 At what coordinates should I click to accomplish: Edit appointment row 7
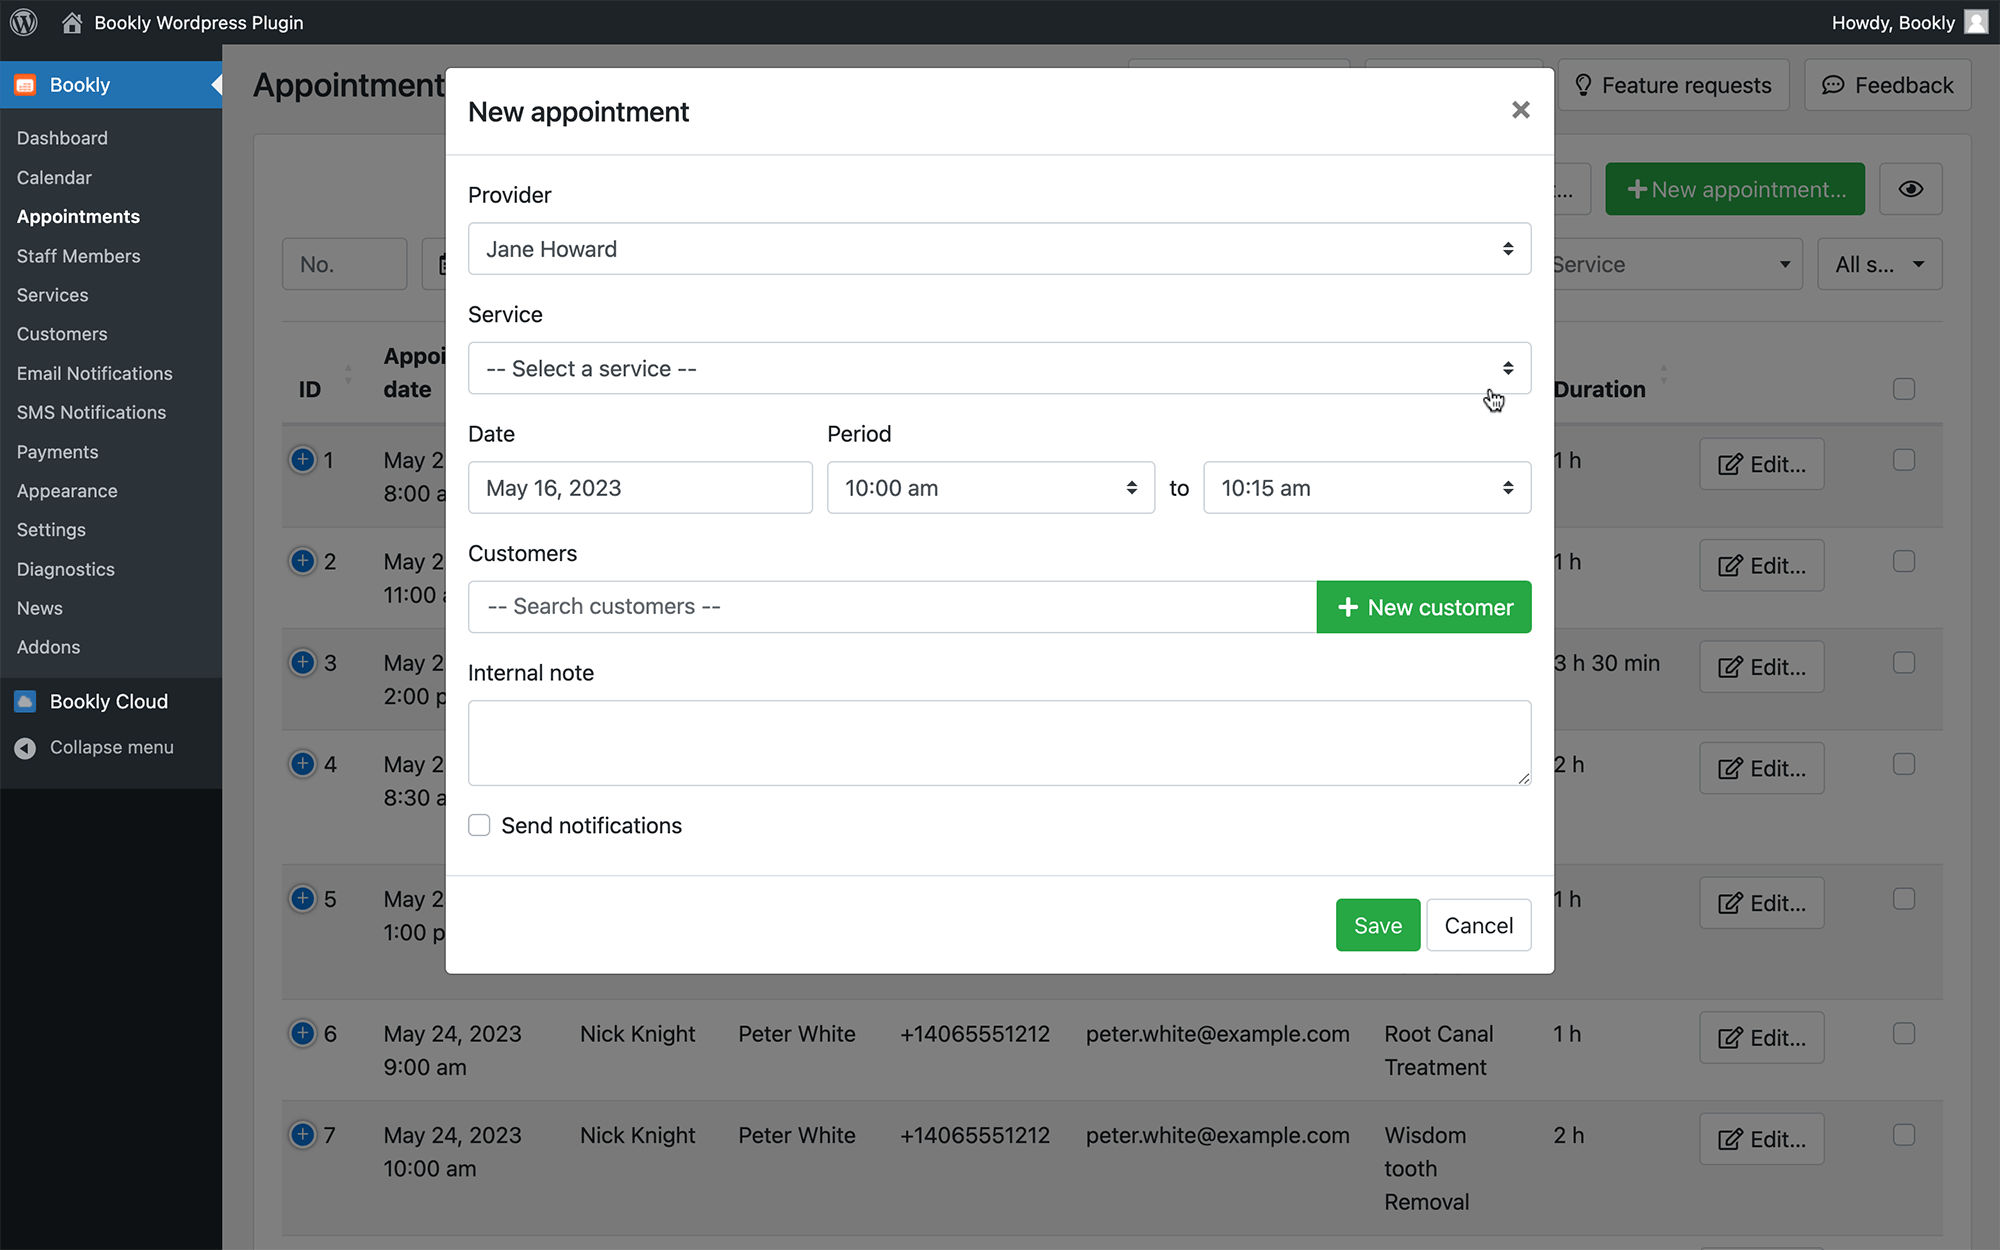point(1762,1139)
